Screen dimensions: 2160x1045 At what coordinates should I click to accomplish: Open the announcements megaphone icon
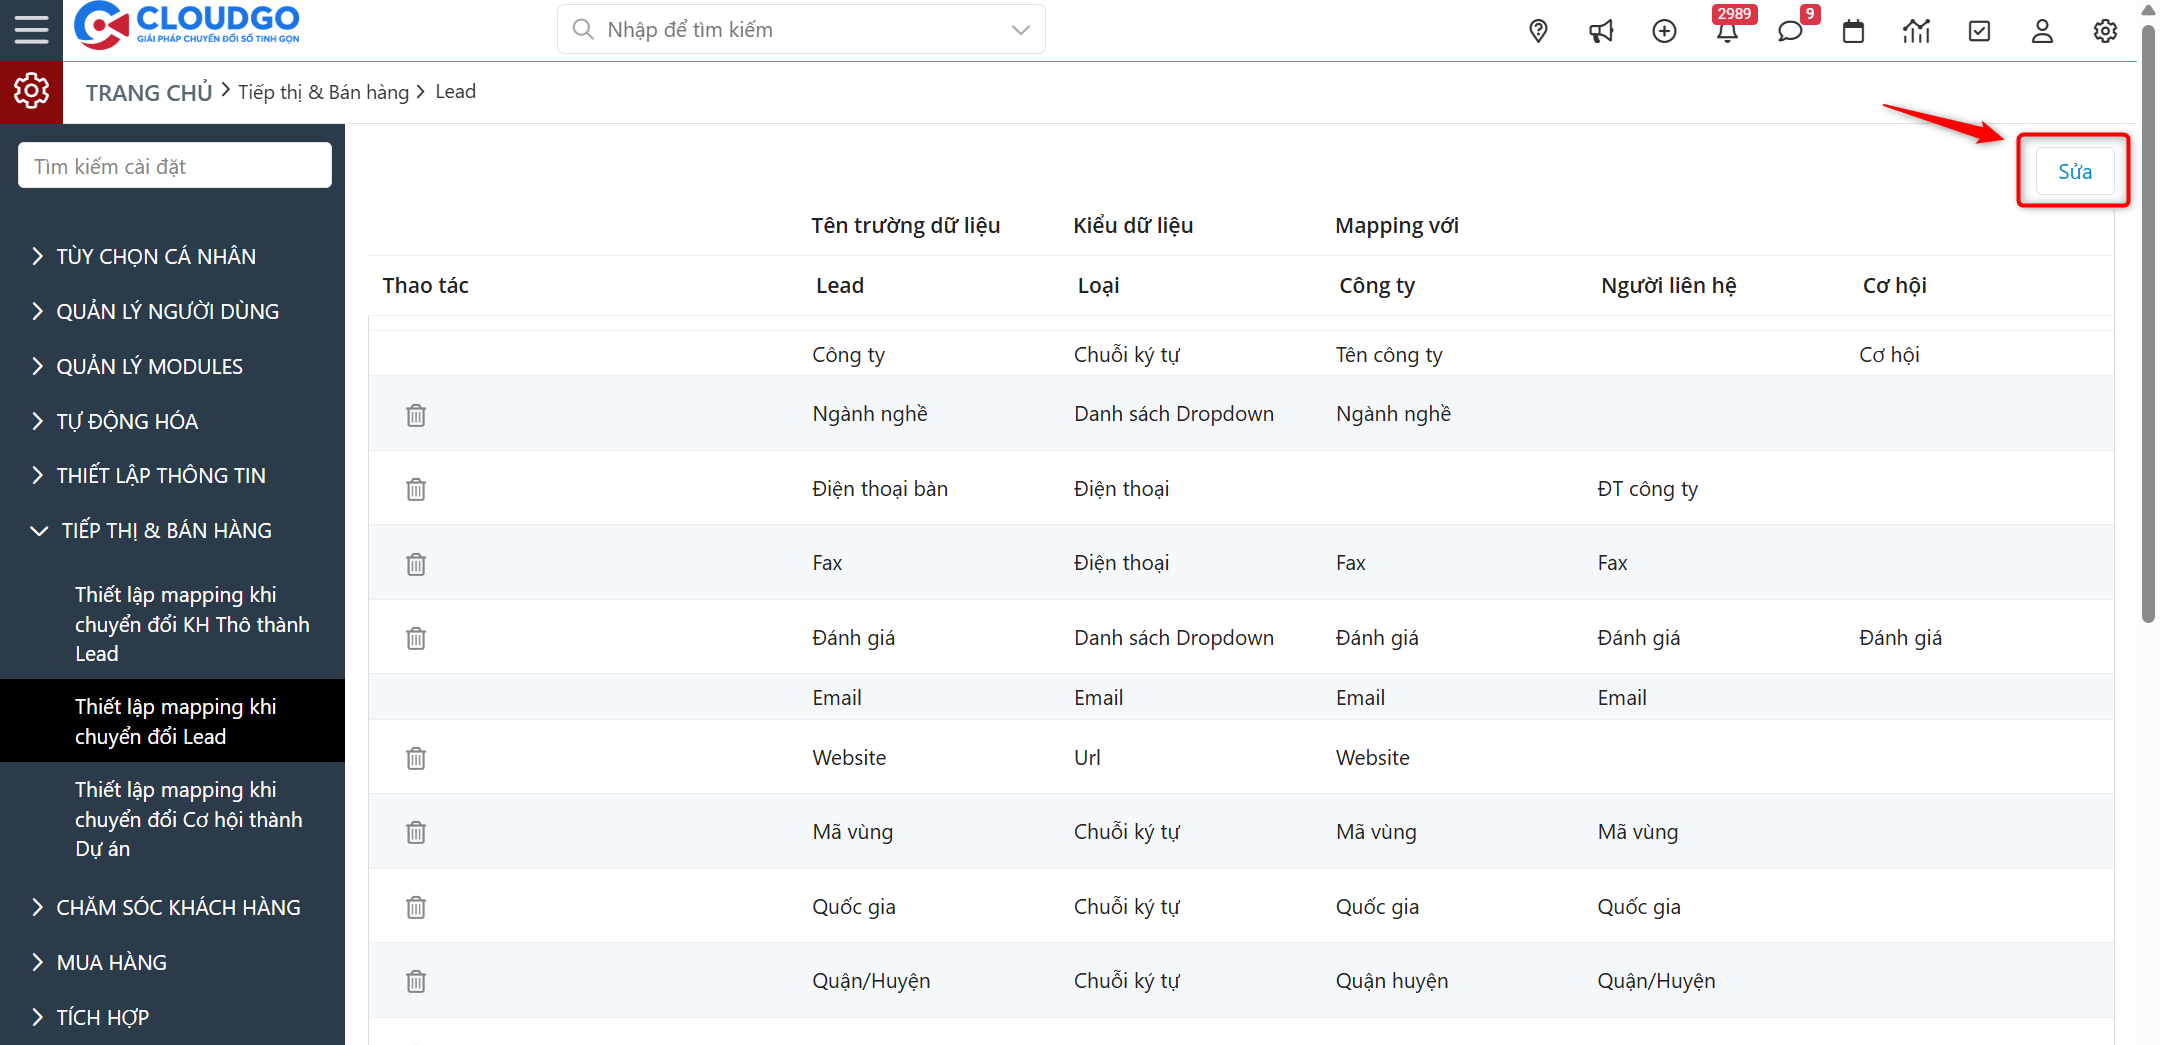(x=1601, y=31)
